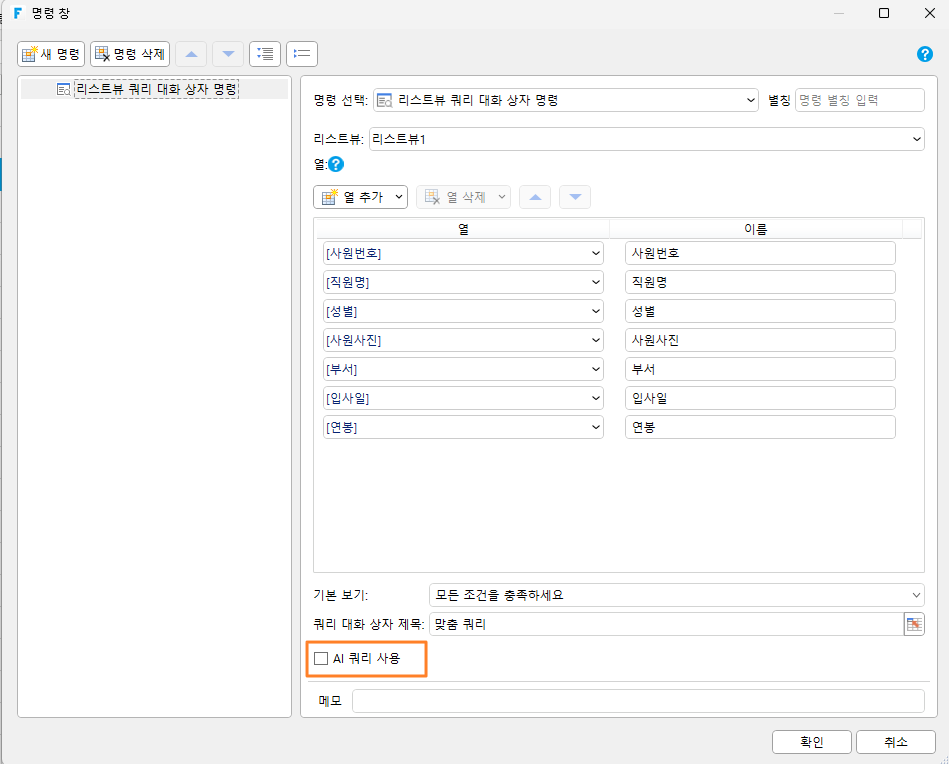Click the help icon next to 열 label
949x764 pixels.
(x=336, y=164)
